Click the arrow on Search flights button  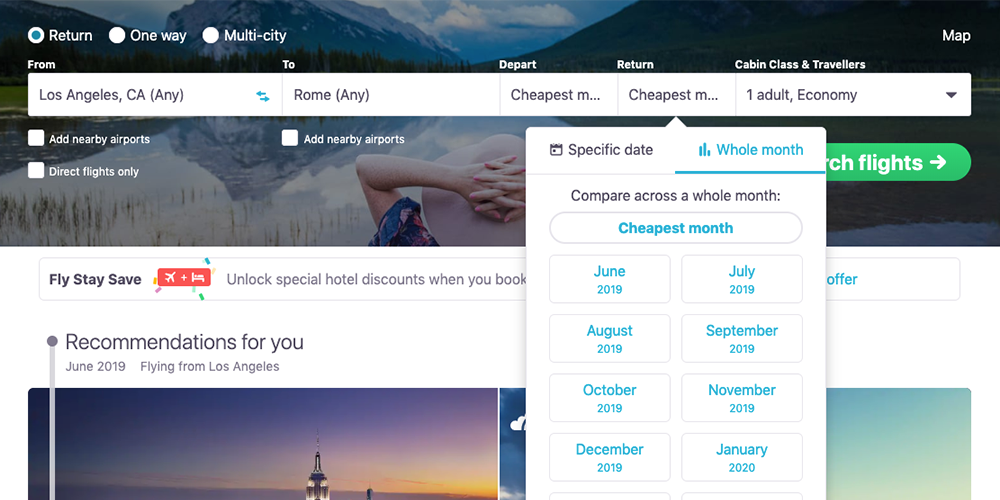pos(938,163)
